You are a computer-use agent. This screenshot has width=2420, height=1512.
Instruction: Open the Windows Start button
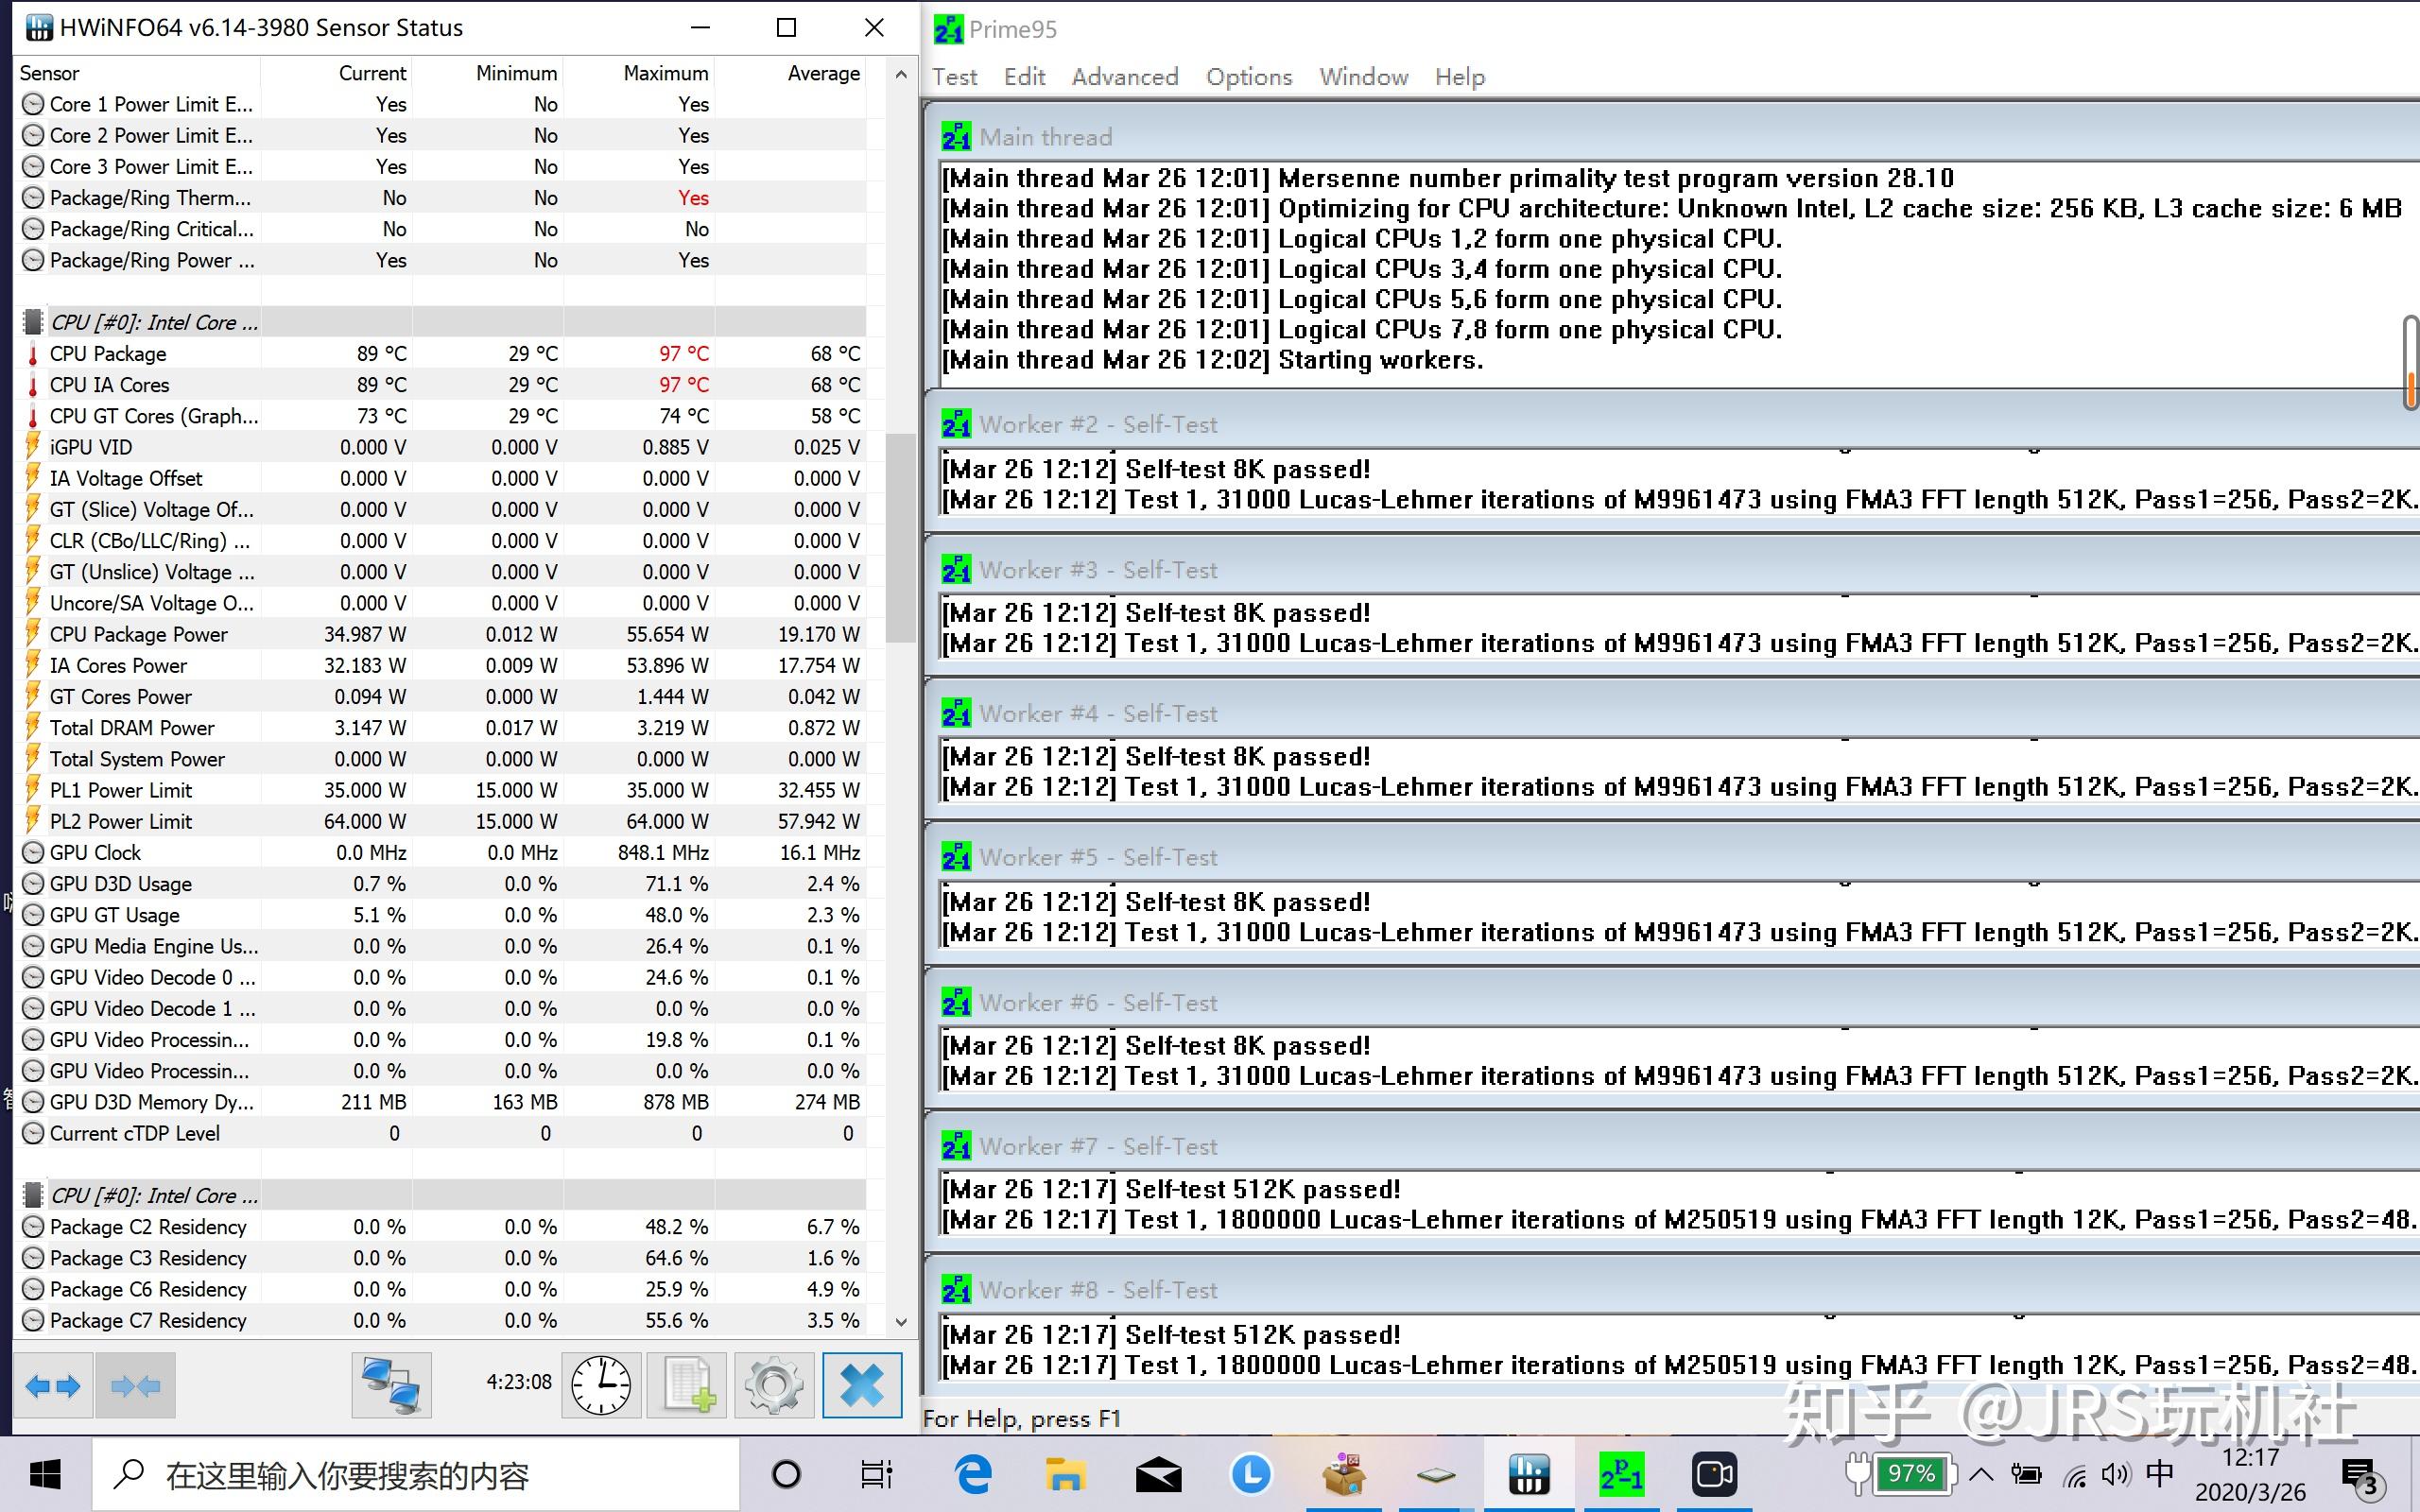45,1474
